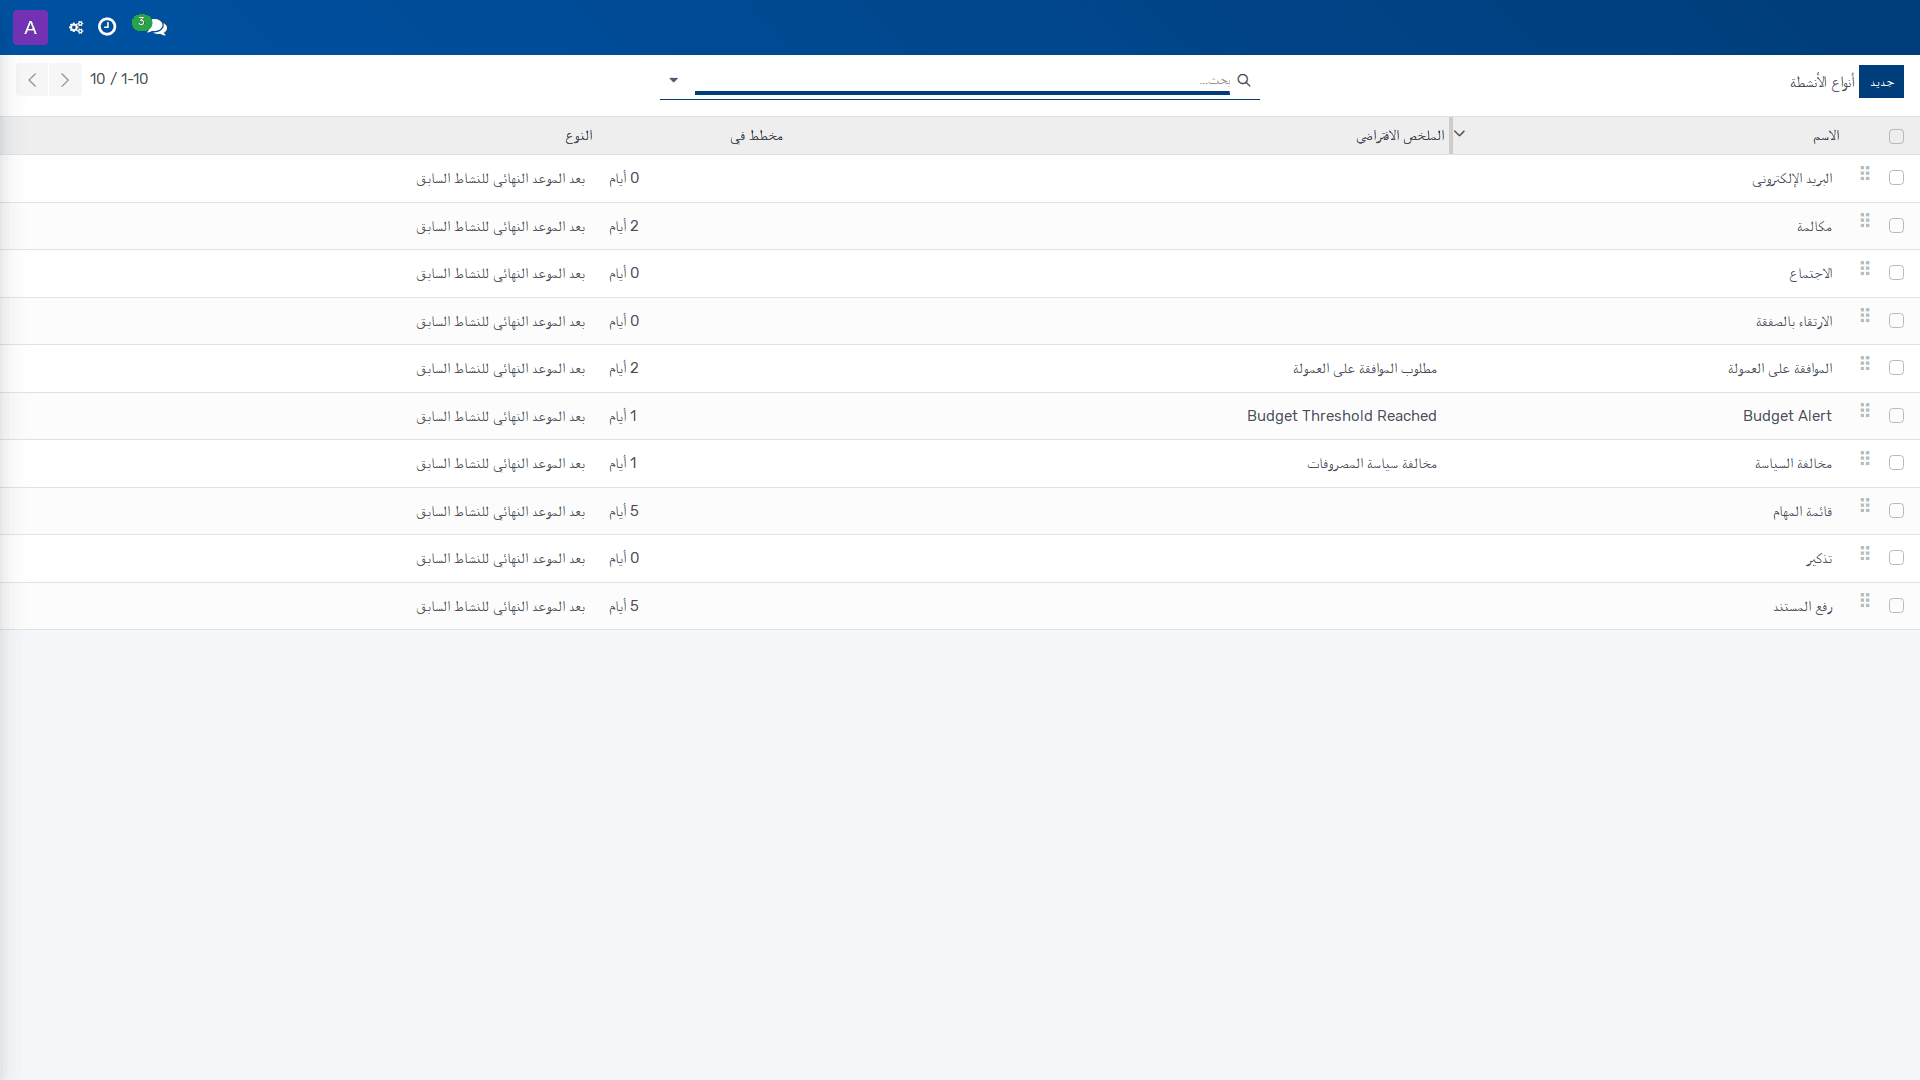Click type cell in البريد الإلكتروني row

coord(500,179)
